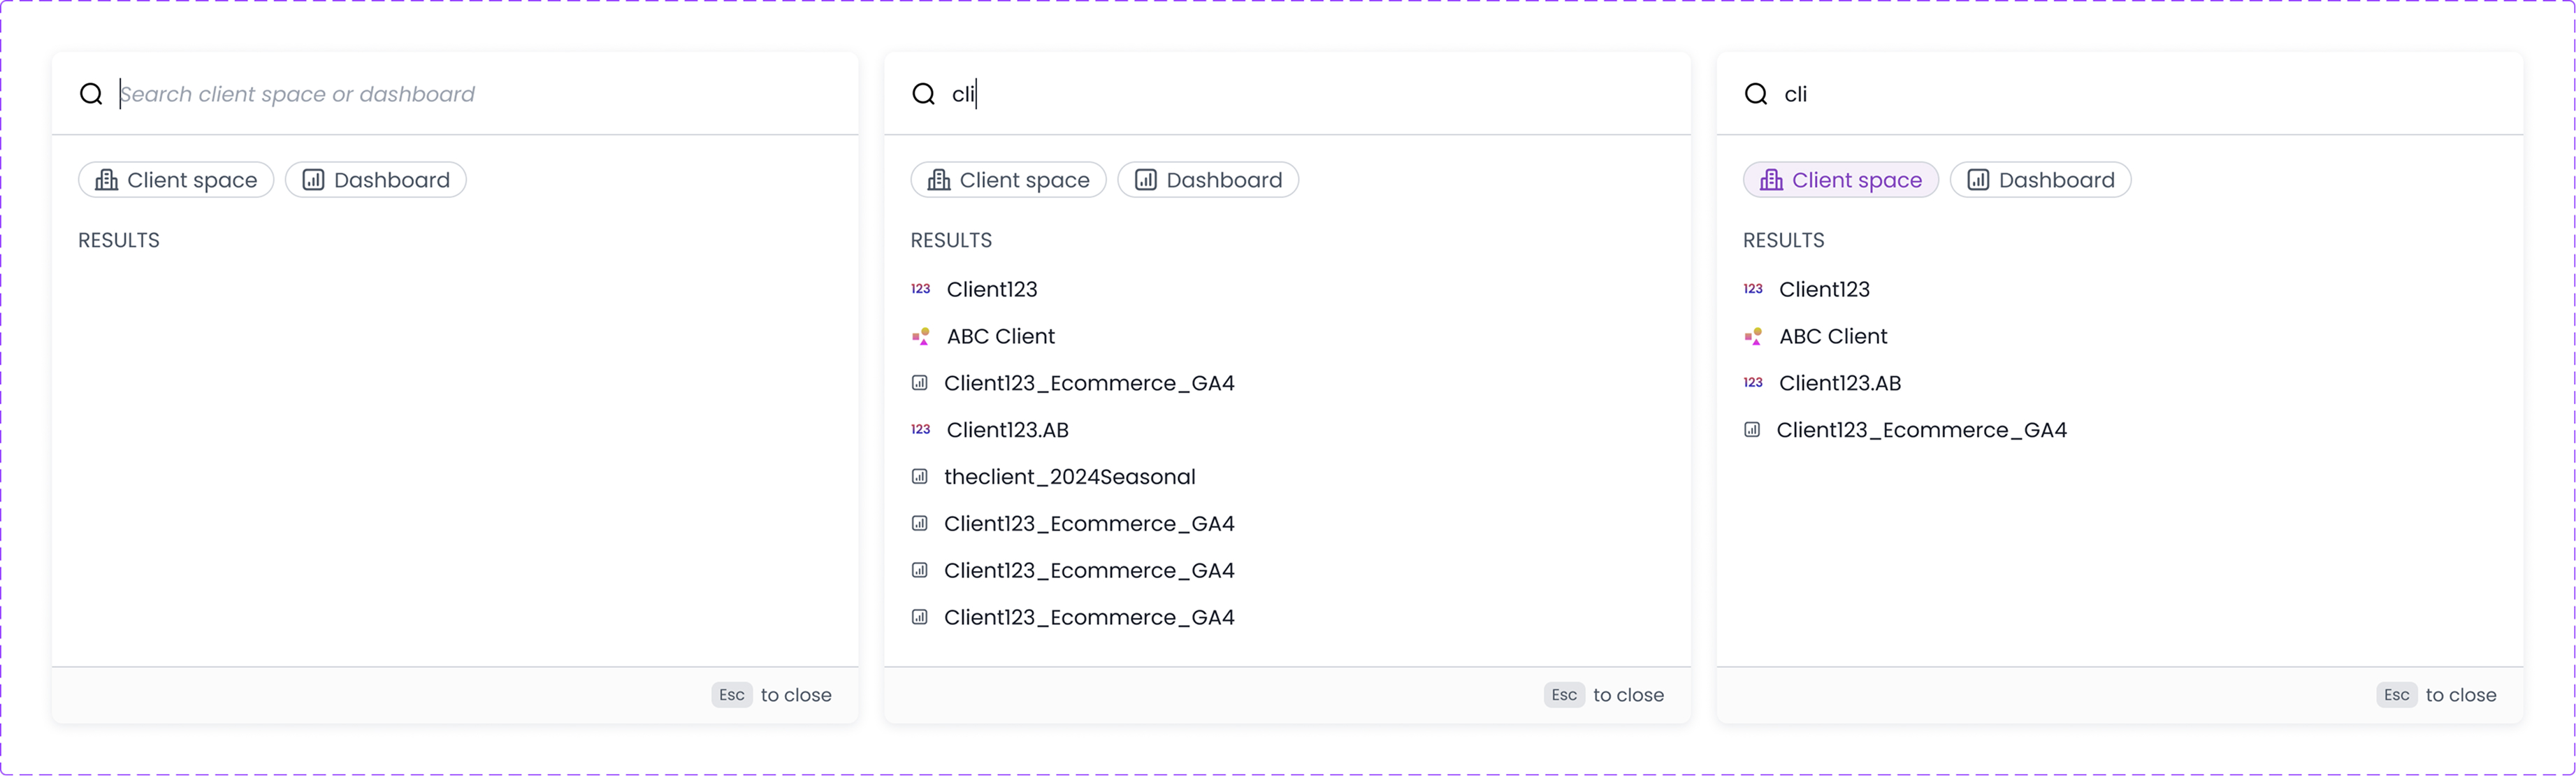The image size is (2576, 776).
Task: Click the dashboard icon beside theclient_2024Seasonal
Action: (x=919, y=477)
